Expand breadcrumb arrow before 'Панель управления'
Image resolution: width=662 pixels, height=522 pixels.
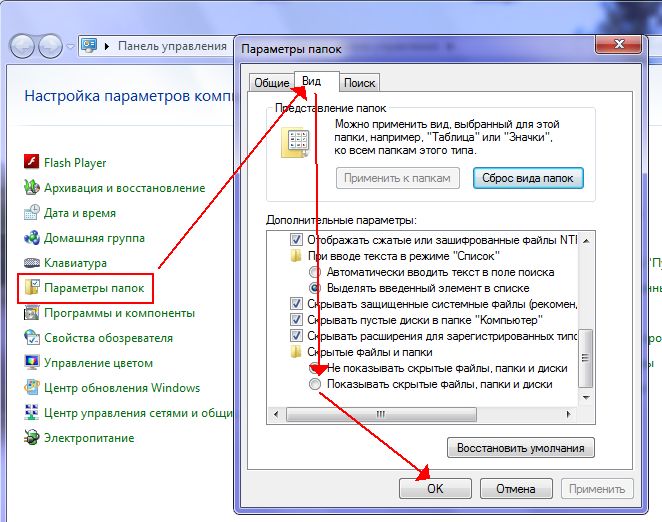[107, 46]
